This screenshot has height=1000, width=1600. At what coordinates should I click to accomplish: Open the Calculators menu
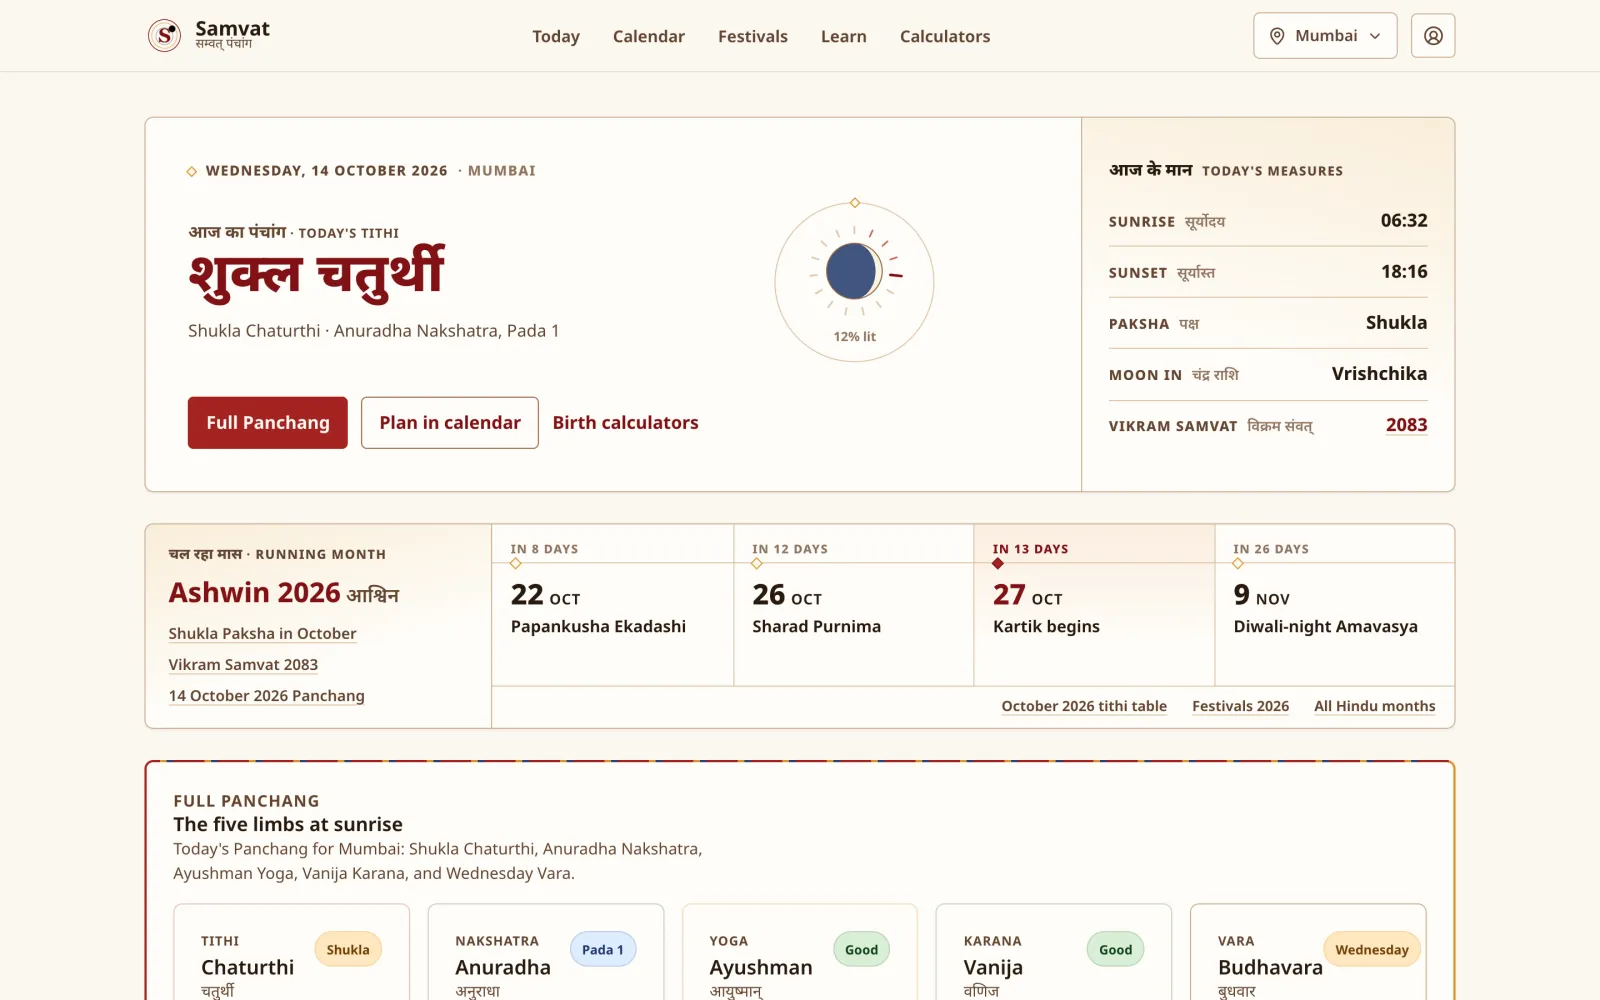coord(945,36)
